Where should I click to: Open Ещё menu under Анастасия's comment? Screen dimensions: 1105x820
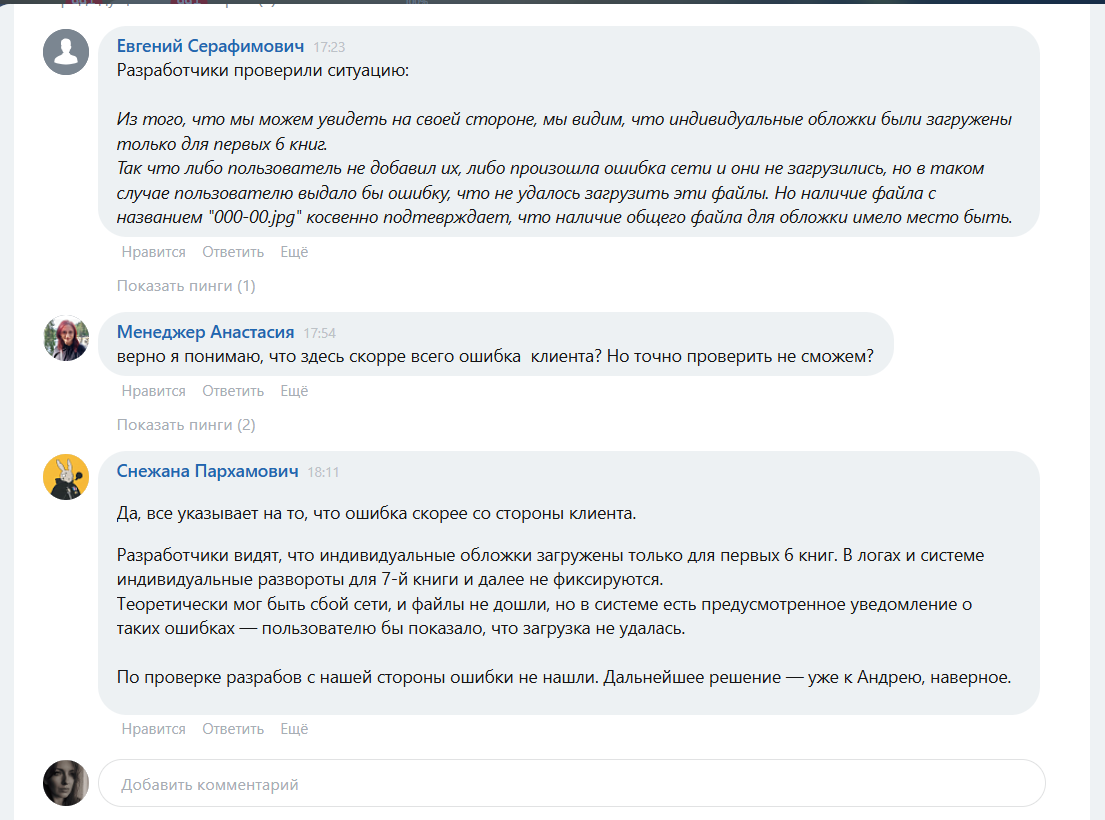[x=294, y=391]
